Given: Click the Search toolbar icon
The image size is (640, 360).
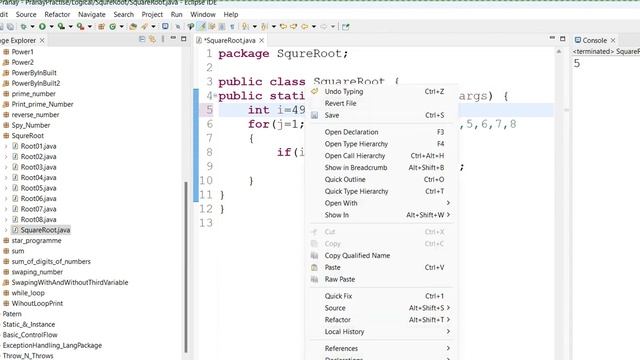Looking at the screenshot, I should pyautogui.click(x=144, y=27).
